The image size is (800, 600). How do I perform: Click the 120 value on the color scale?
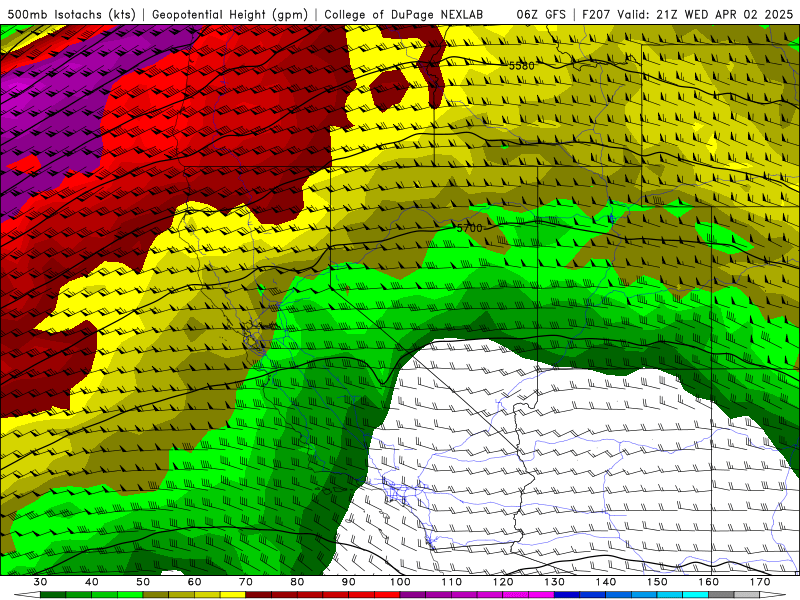pyautogui.click(x=503, y=582)
